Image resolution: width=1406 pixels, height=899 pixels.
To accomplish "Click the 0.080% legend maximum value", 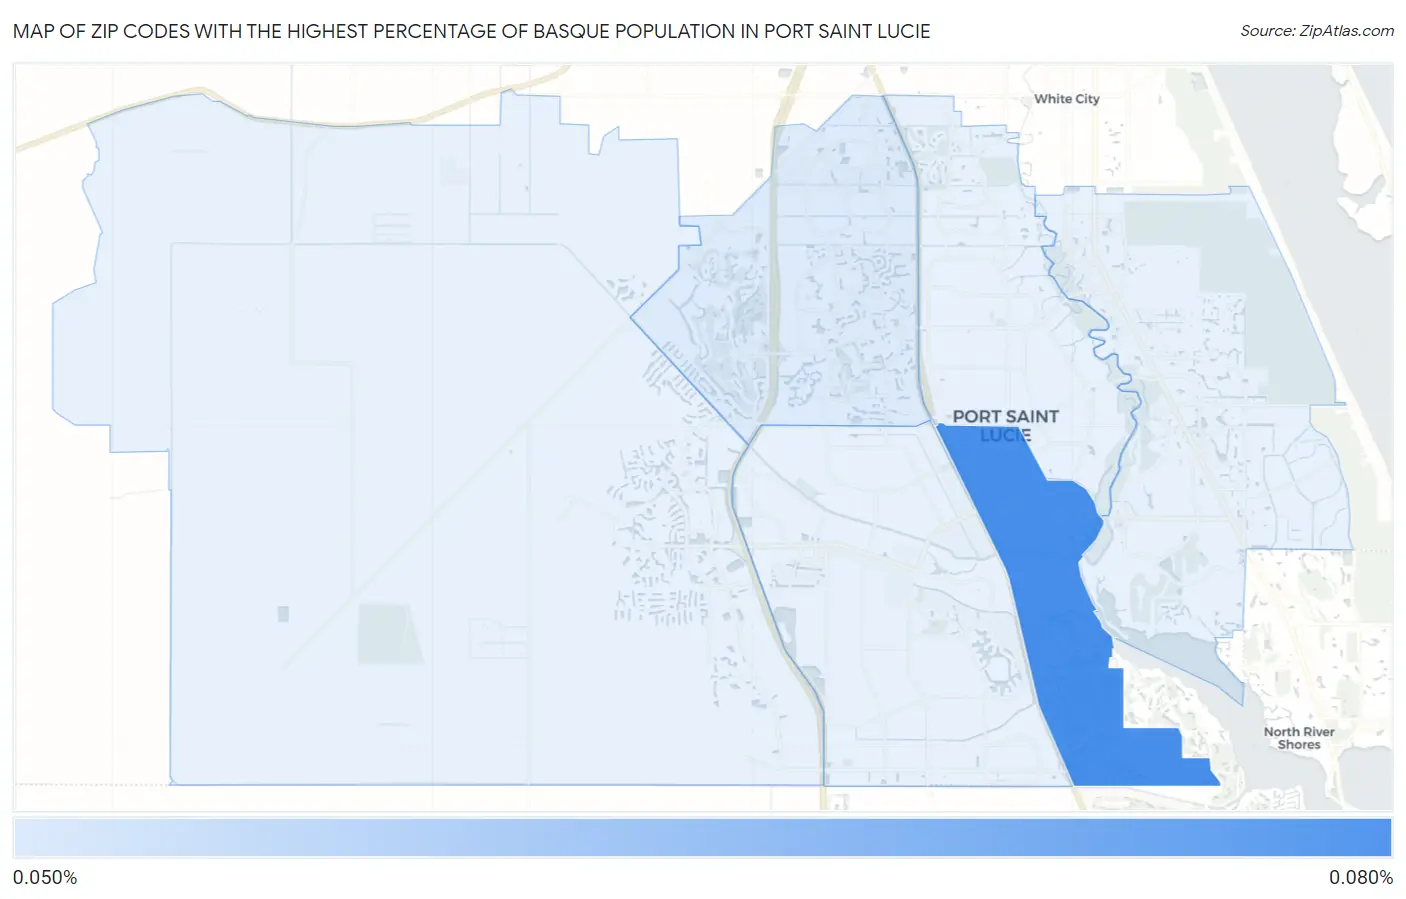I will pos(1360,878).
